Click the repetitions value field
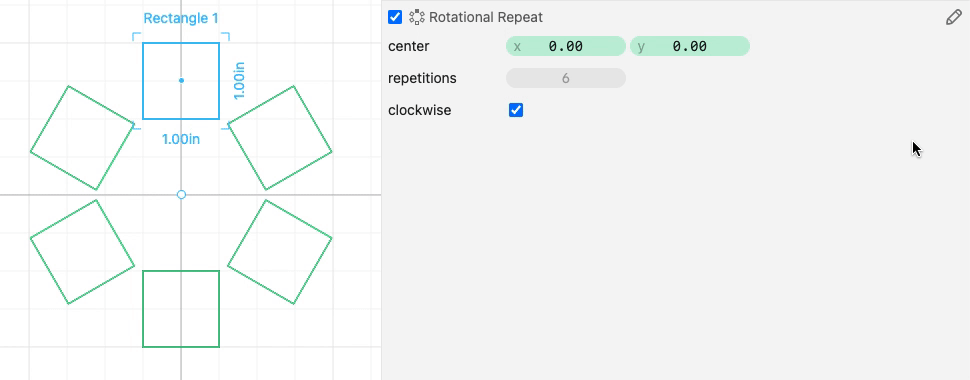 (x=566, y=79)
